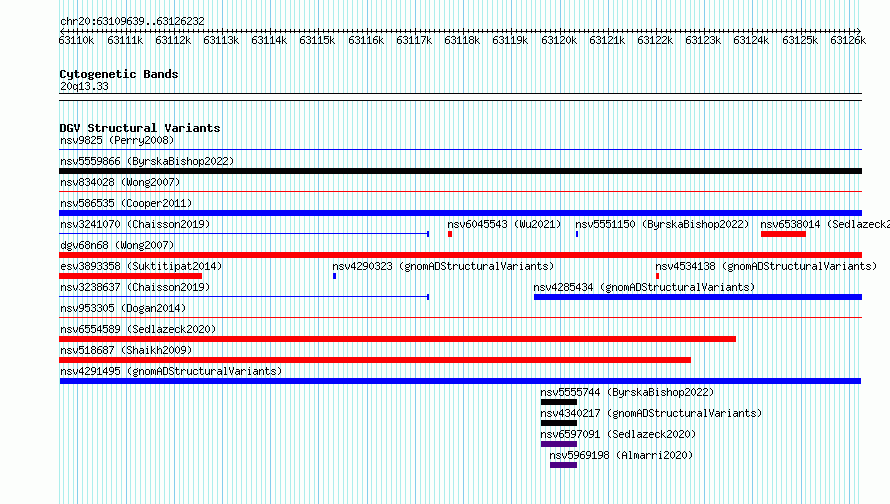This screenshot has height=504, width=890.
Task: Click the small blue nsv4290323 marker
Action: click(334, 276)
